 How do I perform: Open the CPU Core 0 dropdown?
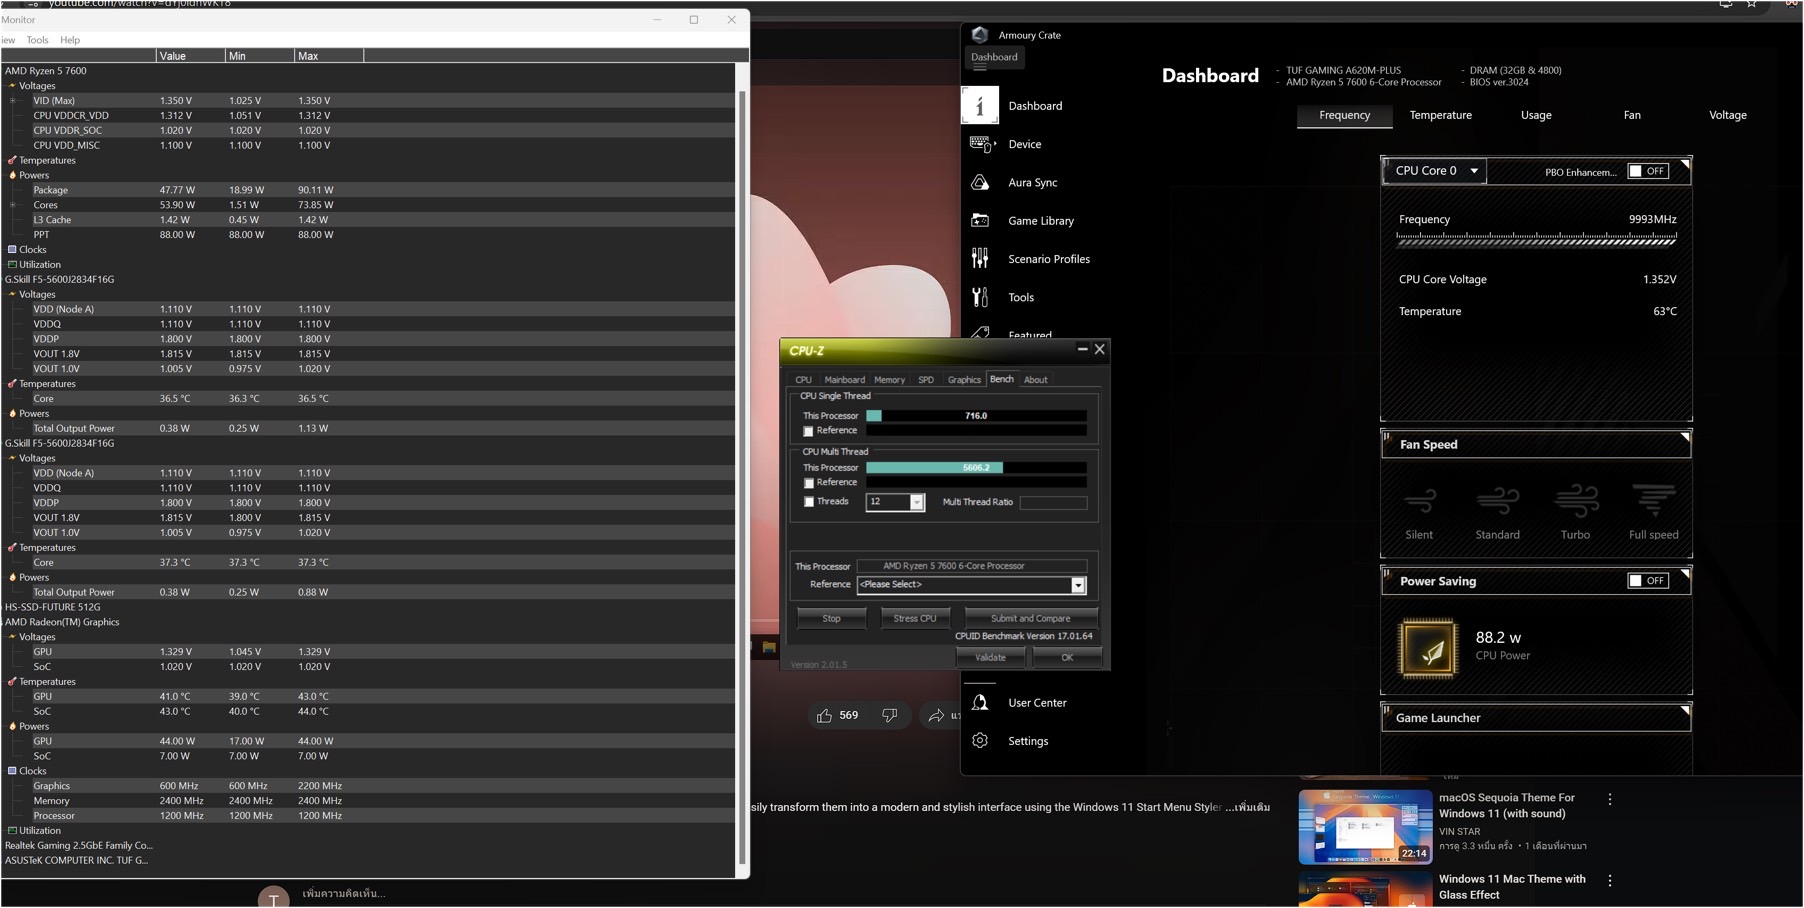pyautogui.click(x=1435, y=171)
